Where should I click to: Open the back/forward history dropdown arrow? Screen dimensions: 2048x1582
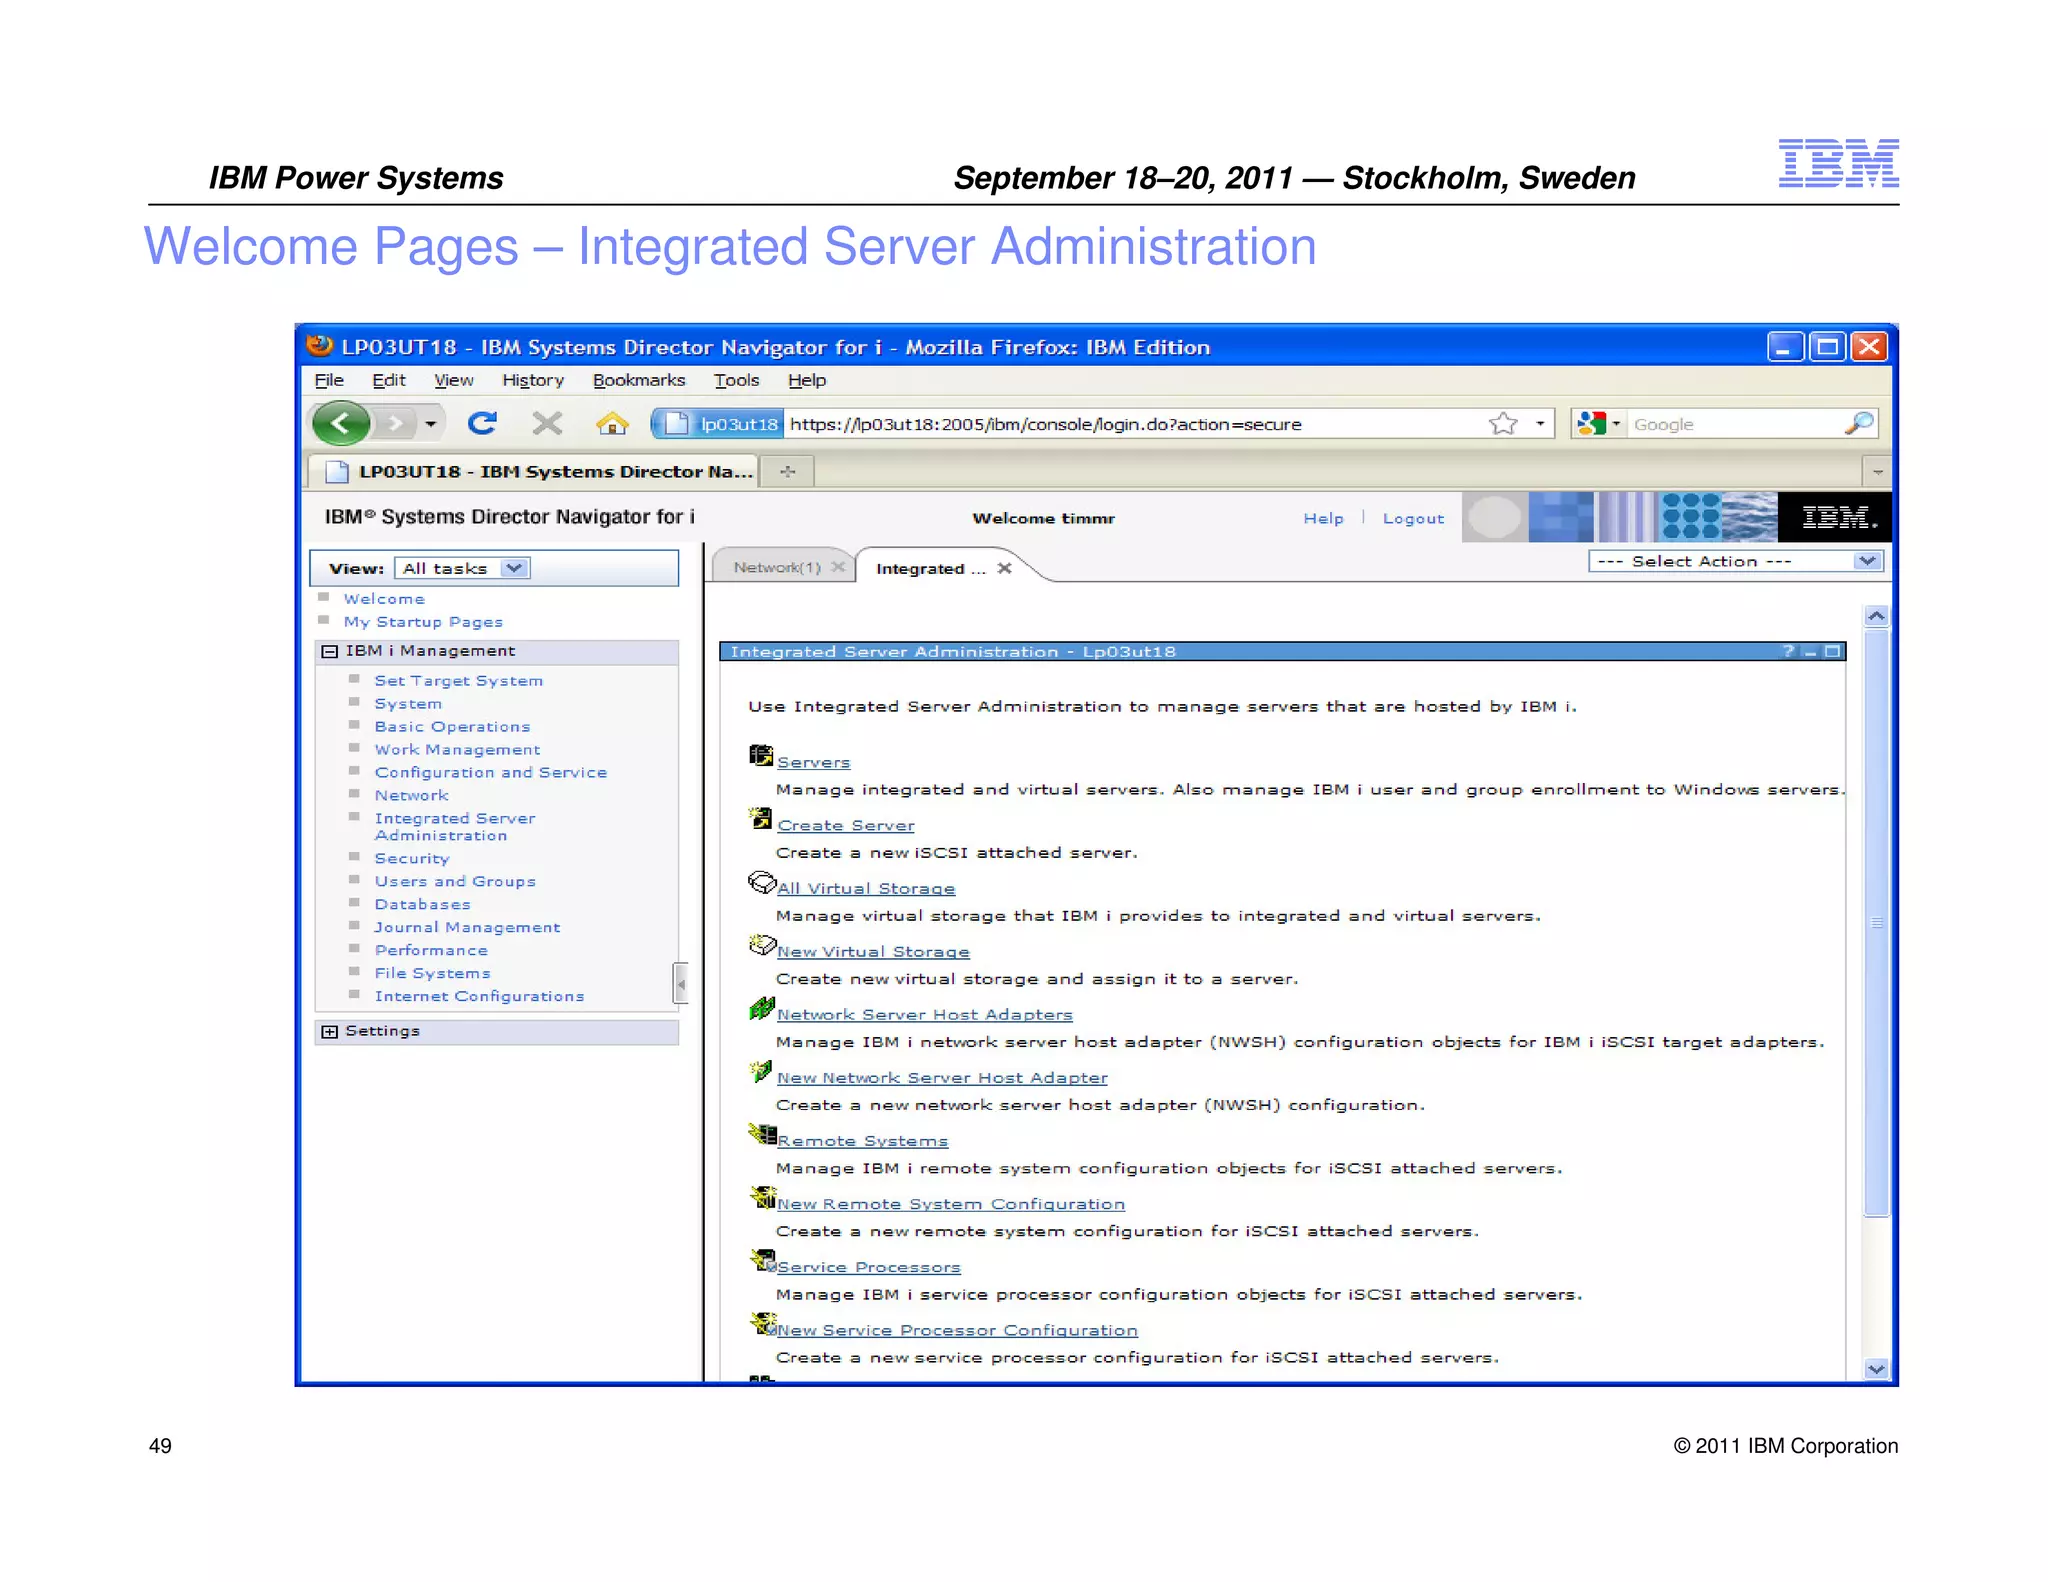pos(430,424)
